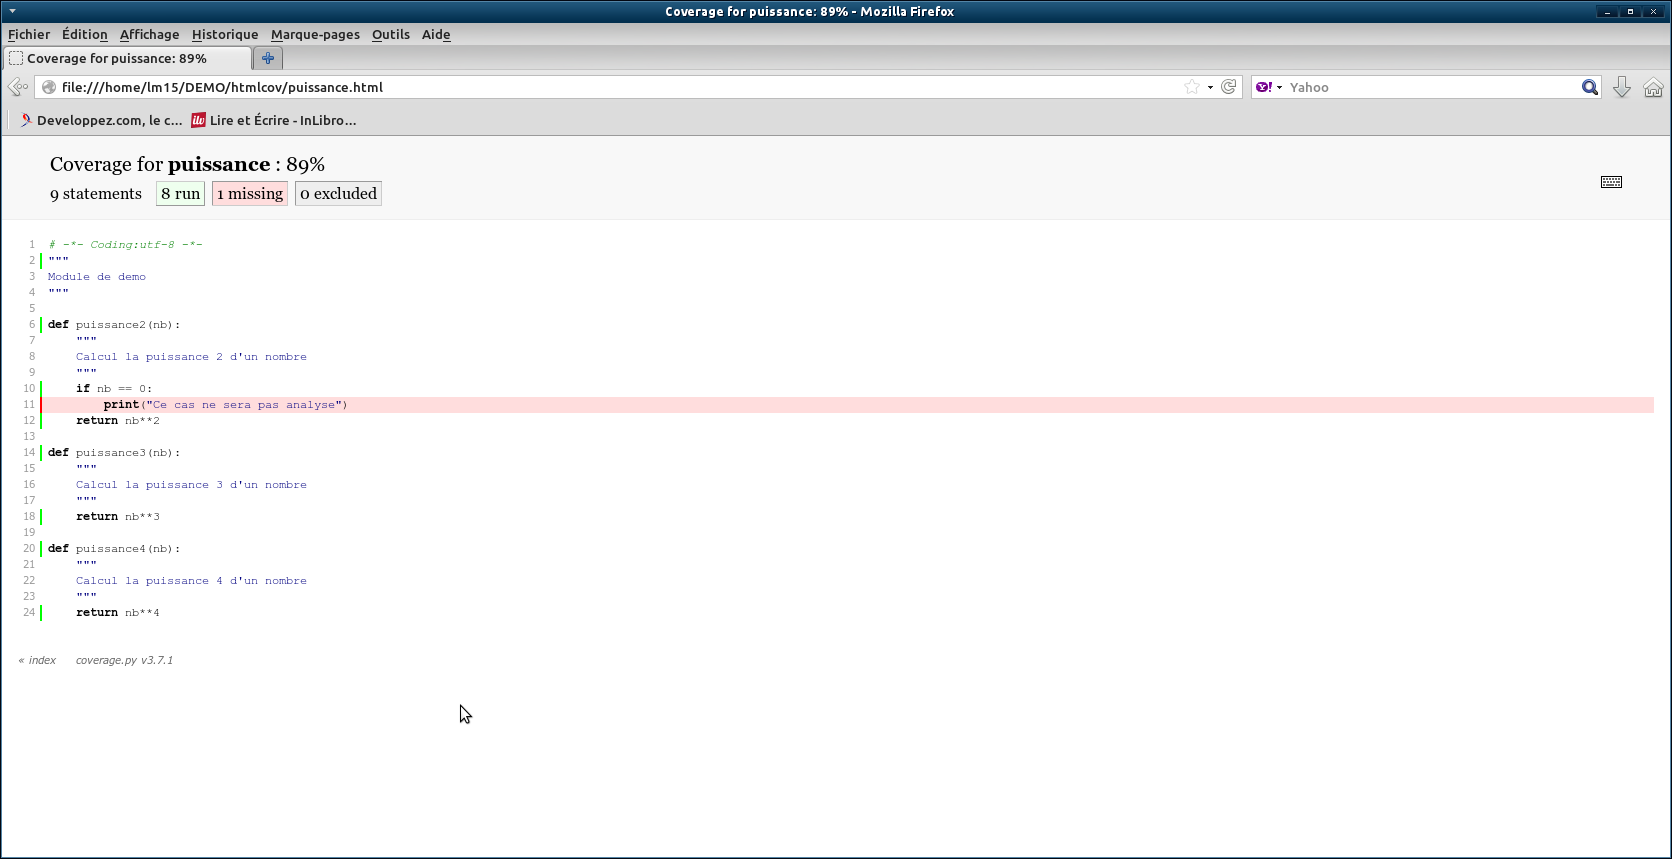The height and width of the screenshot is (859, 1672).
Task: Click the Firefox back arrow button
Action: [x=17, y=87]
